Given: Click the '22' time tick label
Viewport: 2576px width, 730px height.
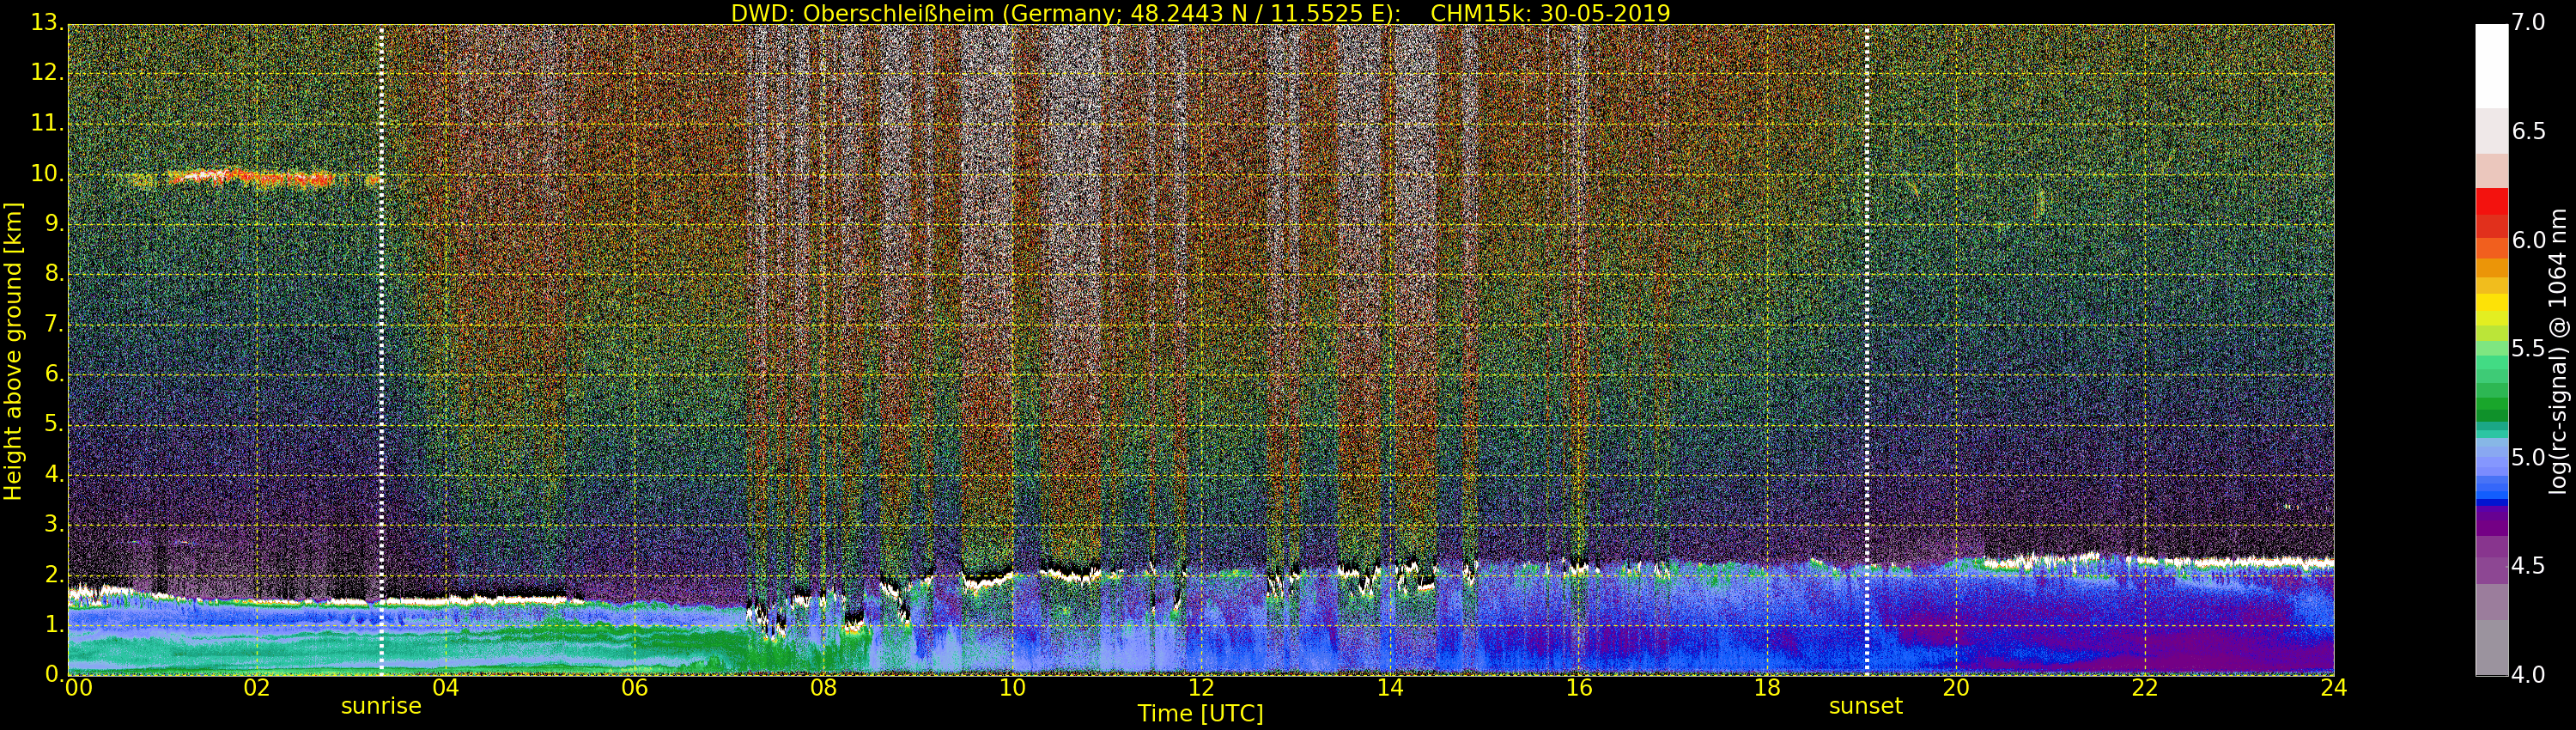Looking at the screenshot, I should click(x=2145, y=688).
